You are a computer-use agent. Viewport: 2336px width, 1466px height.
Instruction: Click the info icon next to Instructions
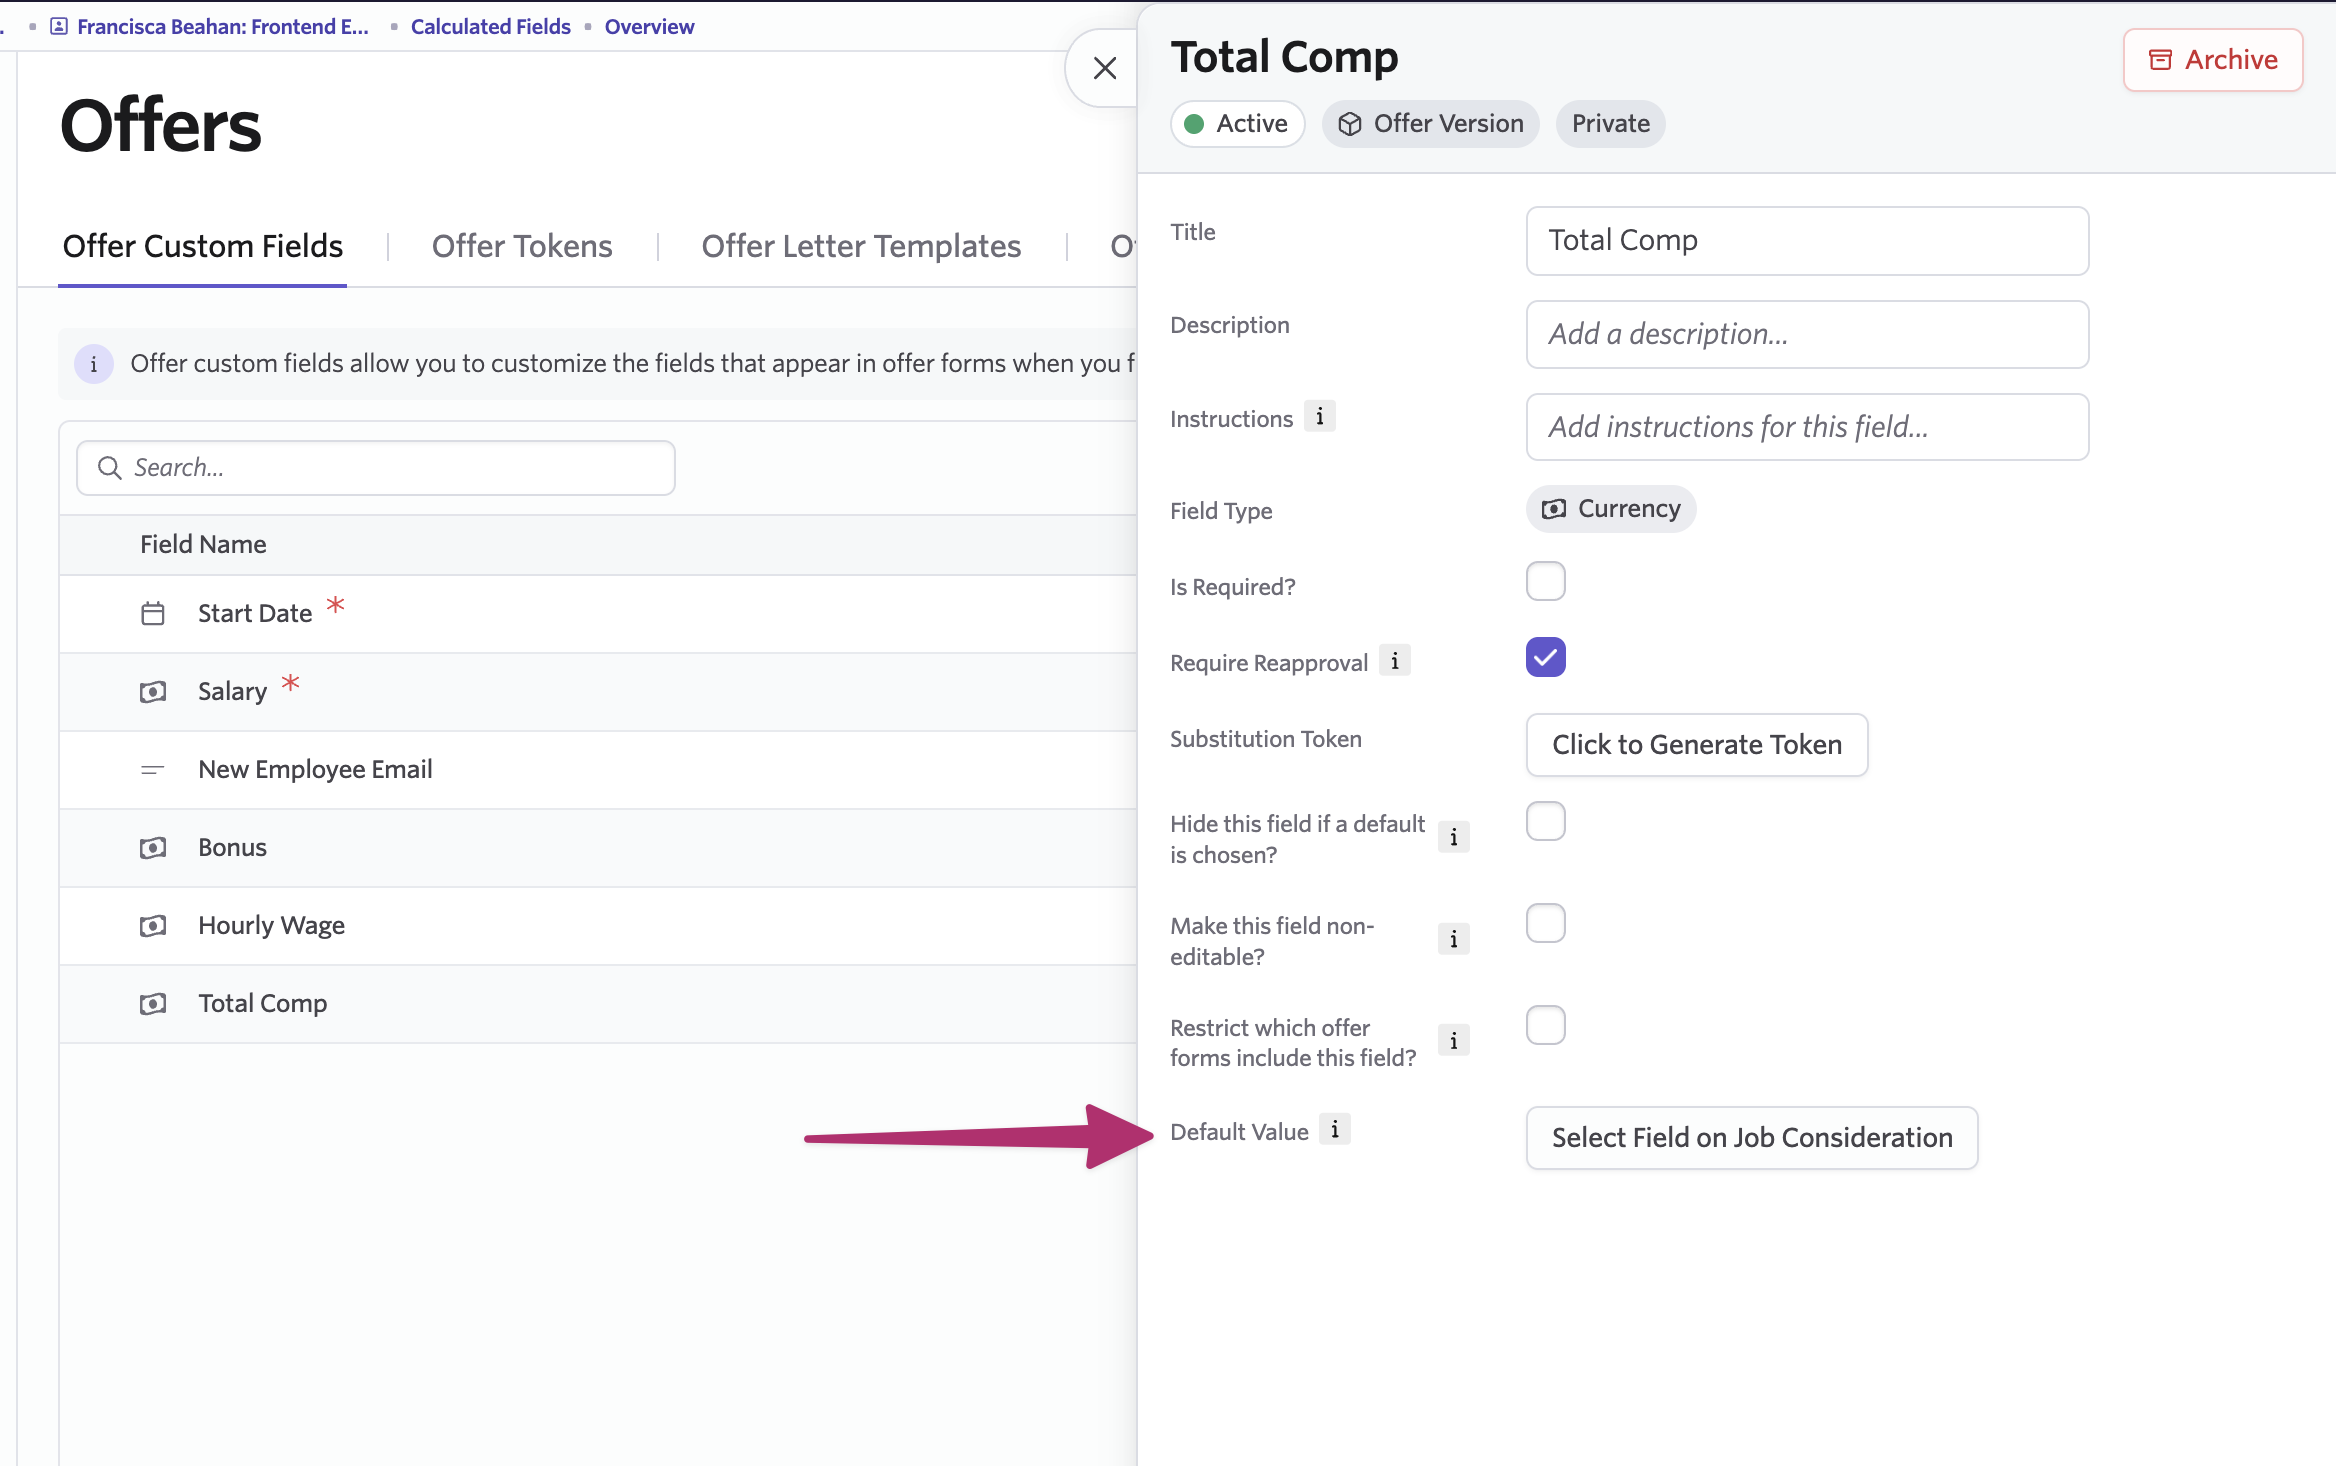(x=1320, y=417)
